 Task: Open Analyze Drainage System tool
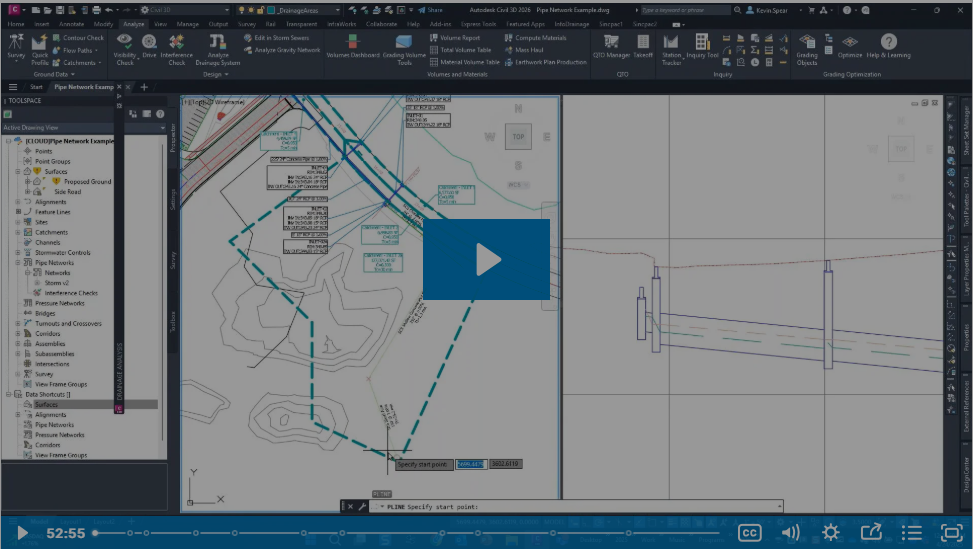[217, 50]
